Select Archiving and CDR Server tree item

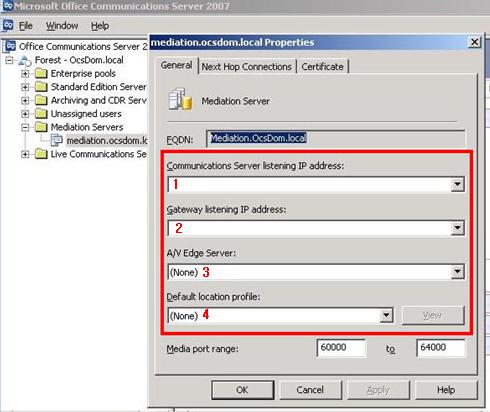98,100
